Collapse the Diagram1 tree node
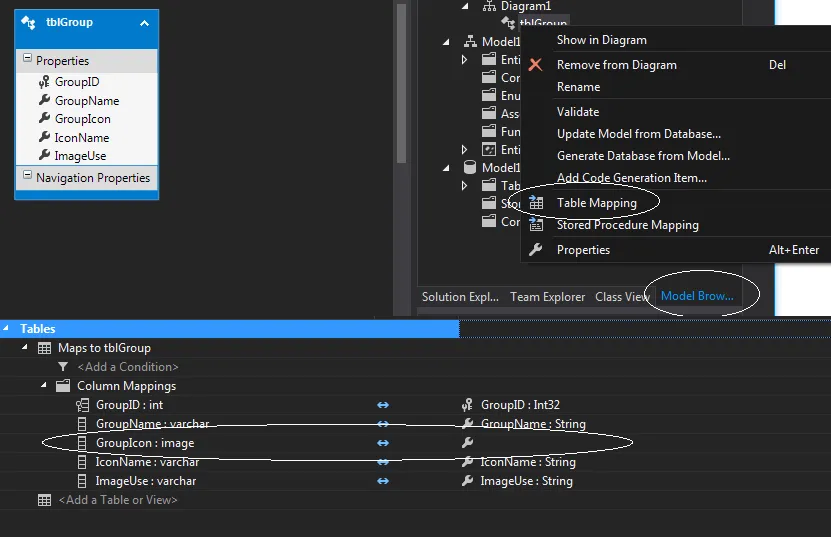Image resolution: width=831 pixels, height=540 pixels. click(x=465, y=6)
